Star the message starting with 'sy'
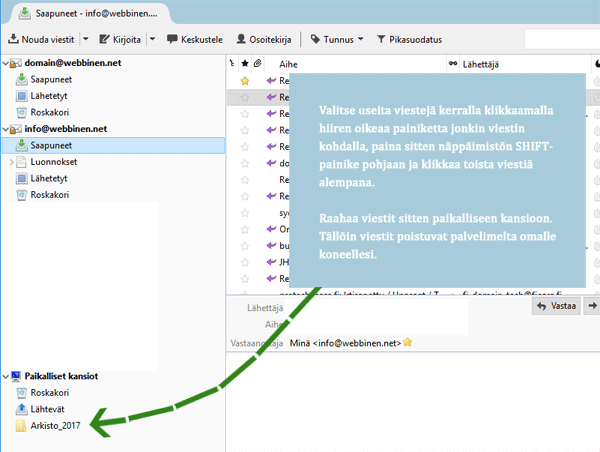 click(x=245, y=213)
